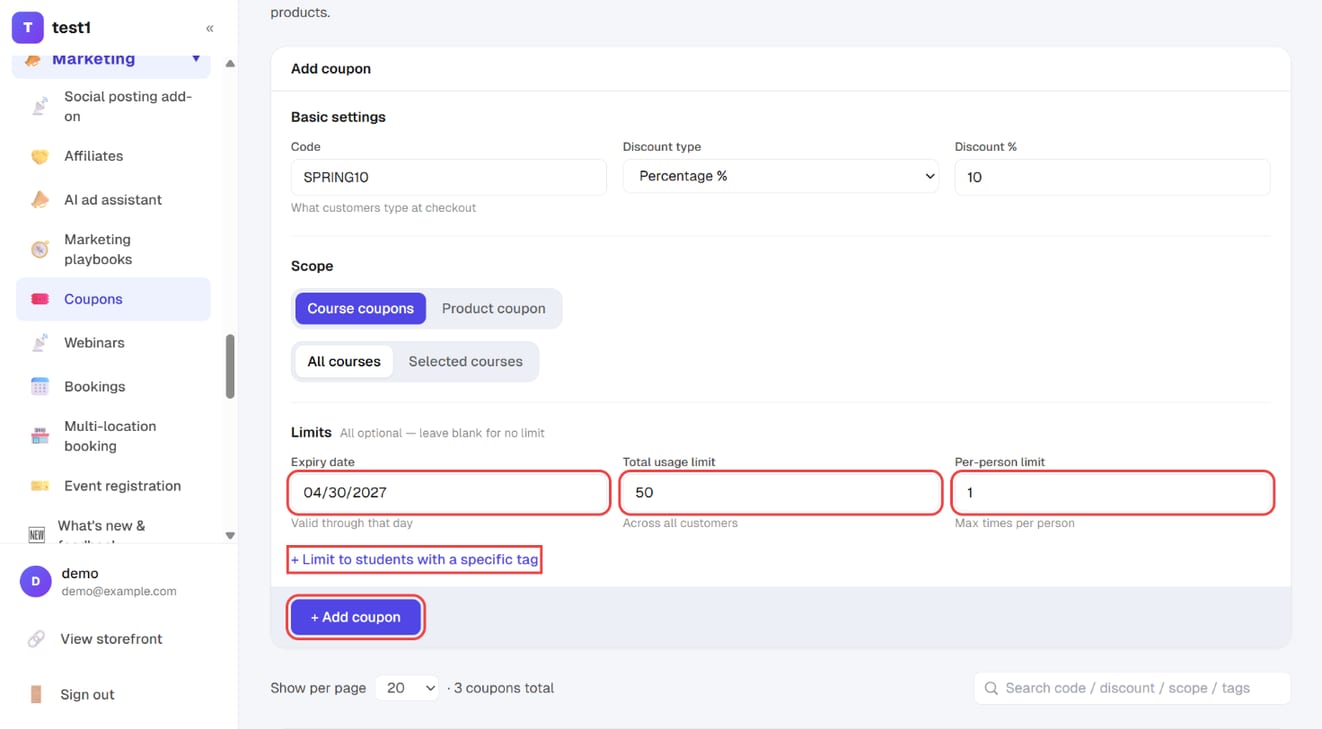Click the 'Max times per person' hint
Image resolution: width=1322 pixels, height=729 pixels.
click(x=1015, y=523)
